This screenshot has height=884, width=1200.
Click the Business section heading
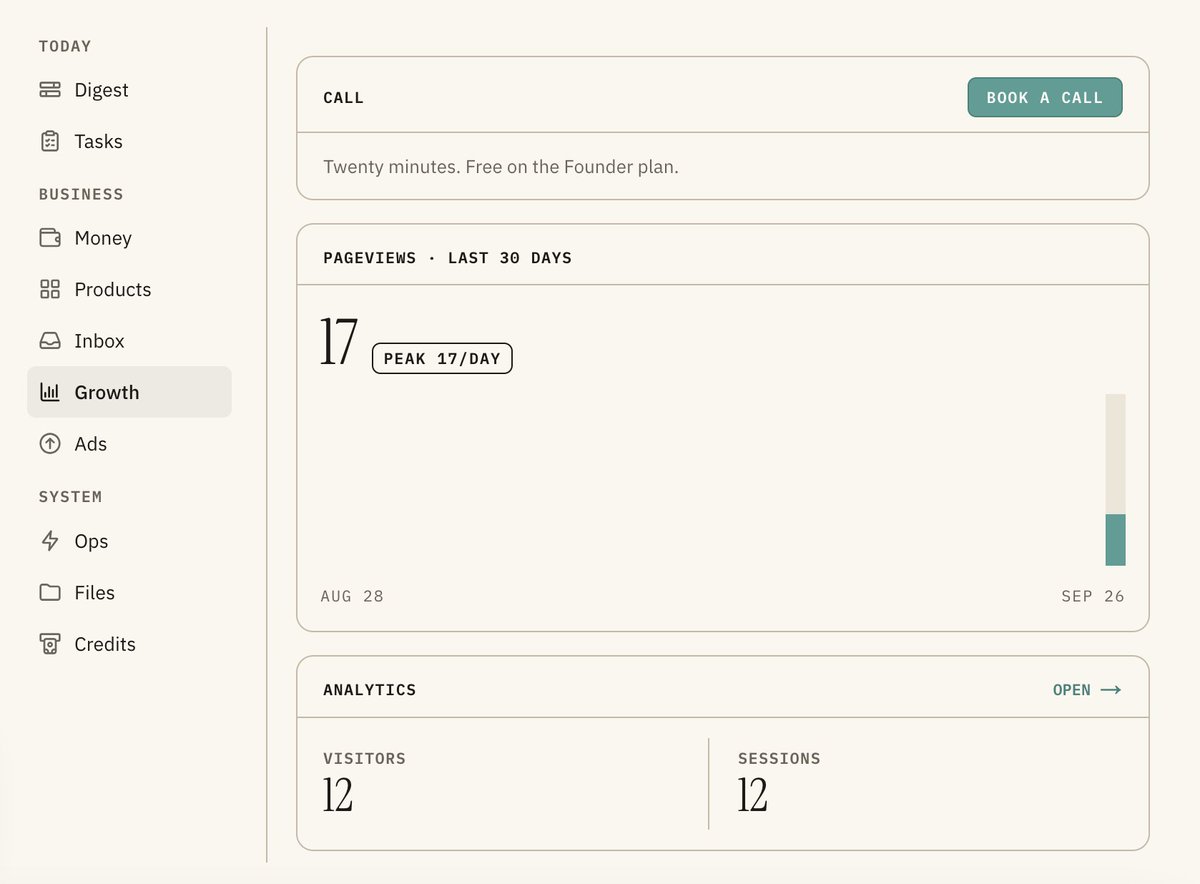click(81, 194)
